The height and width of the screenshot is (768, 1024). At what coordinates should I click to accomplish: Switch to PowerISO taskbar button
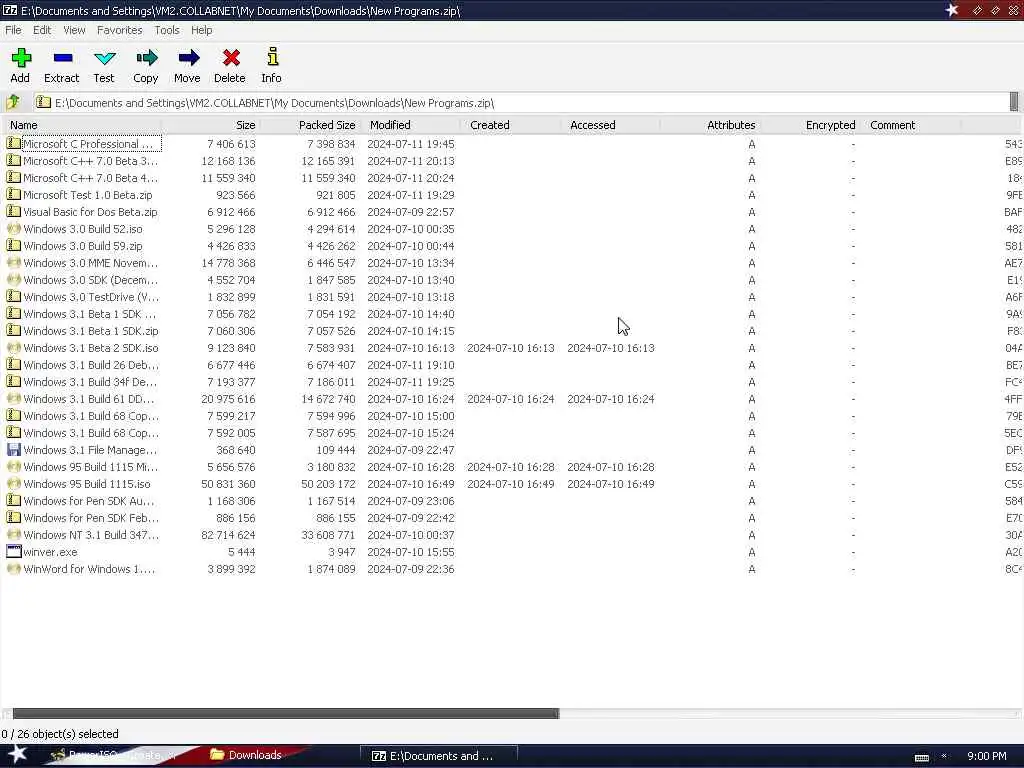pos(115,755)
